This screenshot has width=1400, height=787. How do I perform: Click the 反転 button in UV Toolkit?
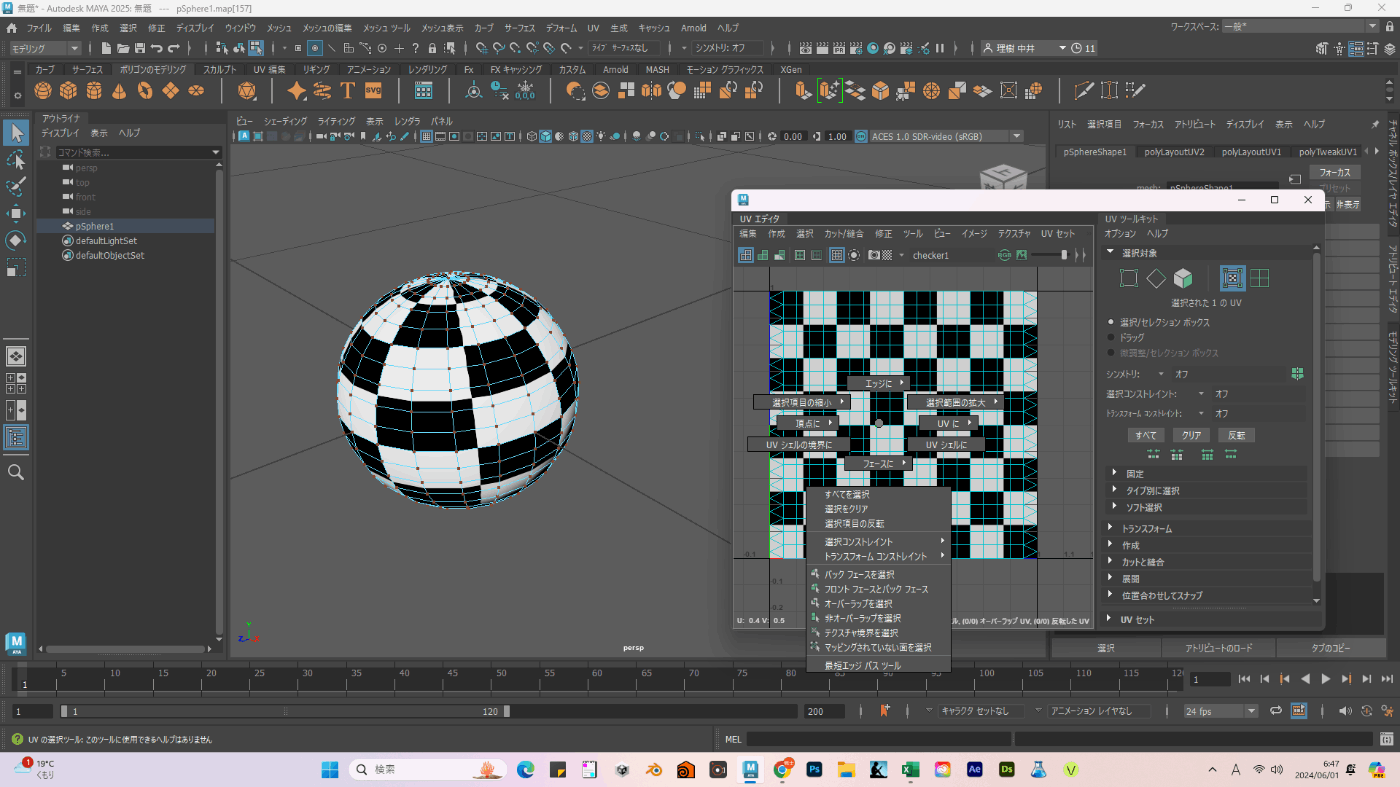coord(1236,435)
